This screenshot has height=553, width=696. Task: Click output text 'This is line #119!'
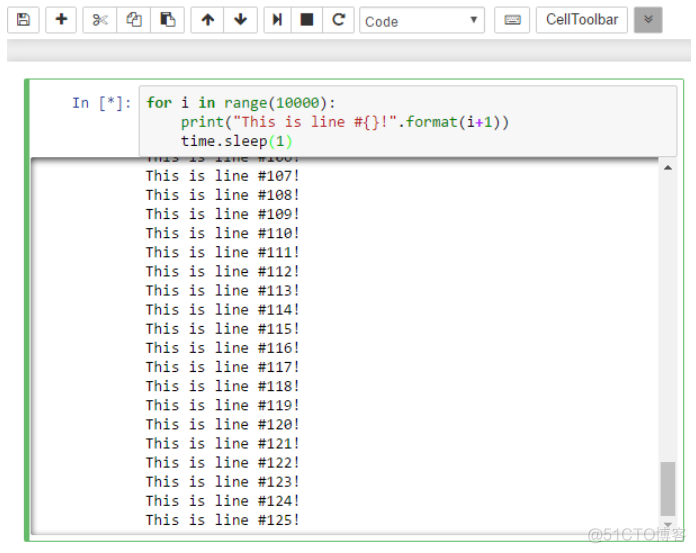pyautogui.click(x=223, y=405)
